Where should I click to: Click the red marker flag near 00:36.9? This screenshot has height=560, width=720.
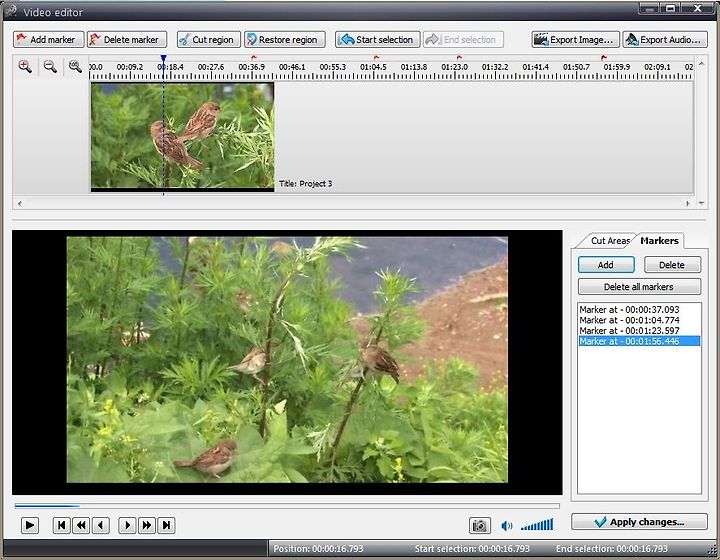(253, 58)
